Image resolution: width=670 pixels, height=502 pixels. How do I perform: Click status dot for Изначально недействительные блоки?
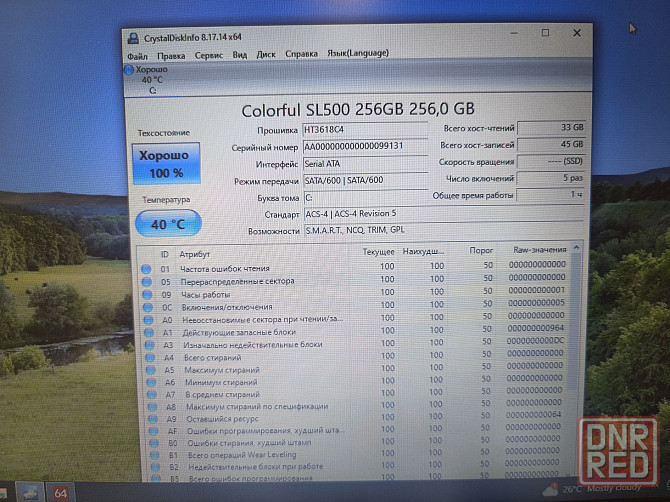point(150,344)
